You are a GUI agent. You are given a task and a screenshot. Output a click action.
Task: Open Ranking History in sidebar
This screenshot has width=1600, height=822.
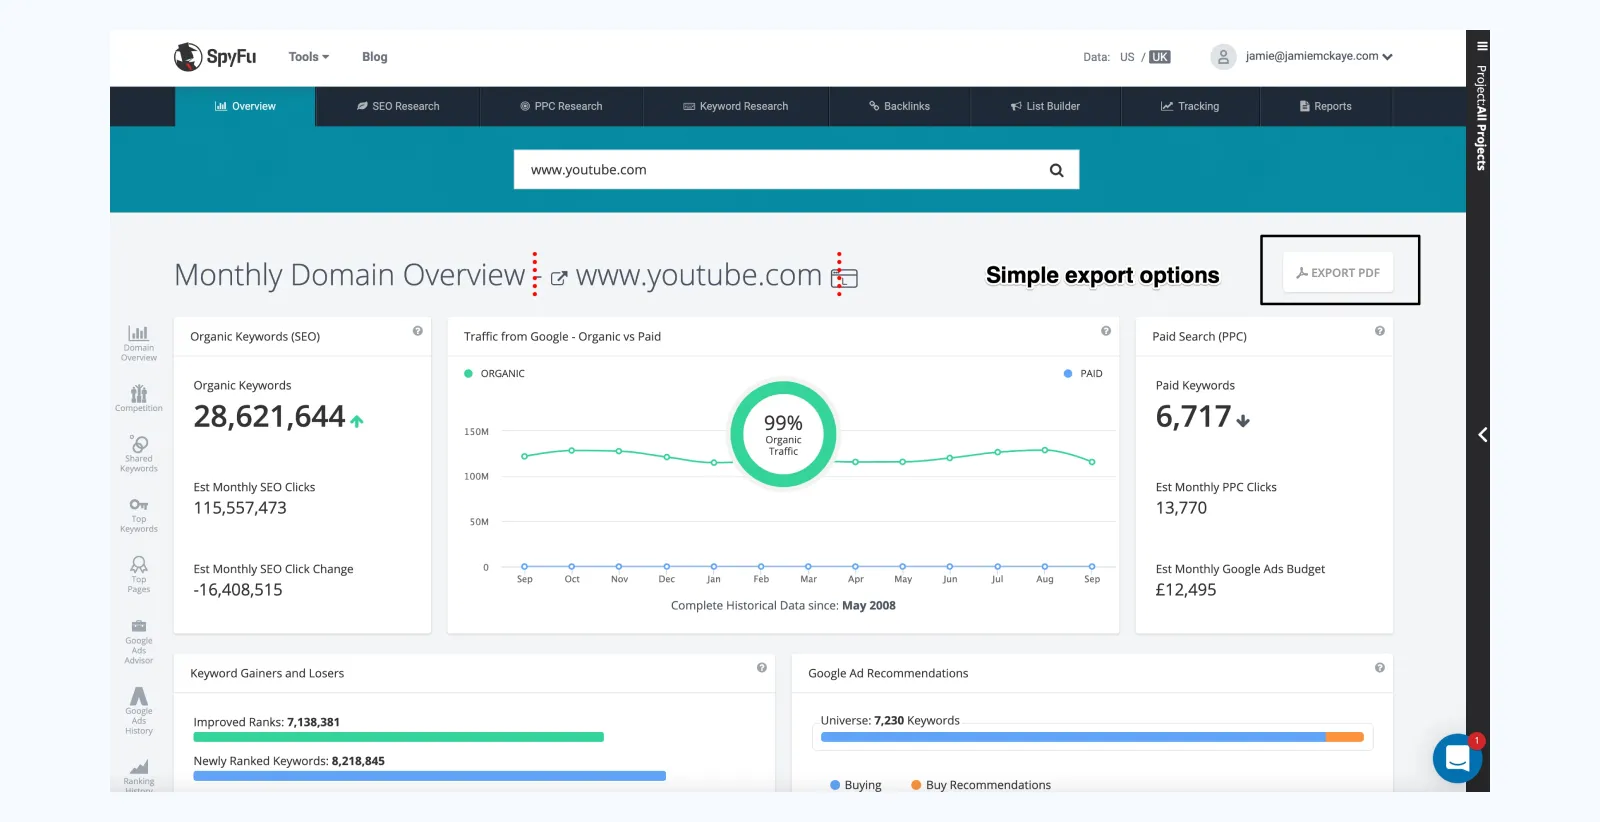139,775
